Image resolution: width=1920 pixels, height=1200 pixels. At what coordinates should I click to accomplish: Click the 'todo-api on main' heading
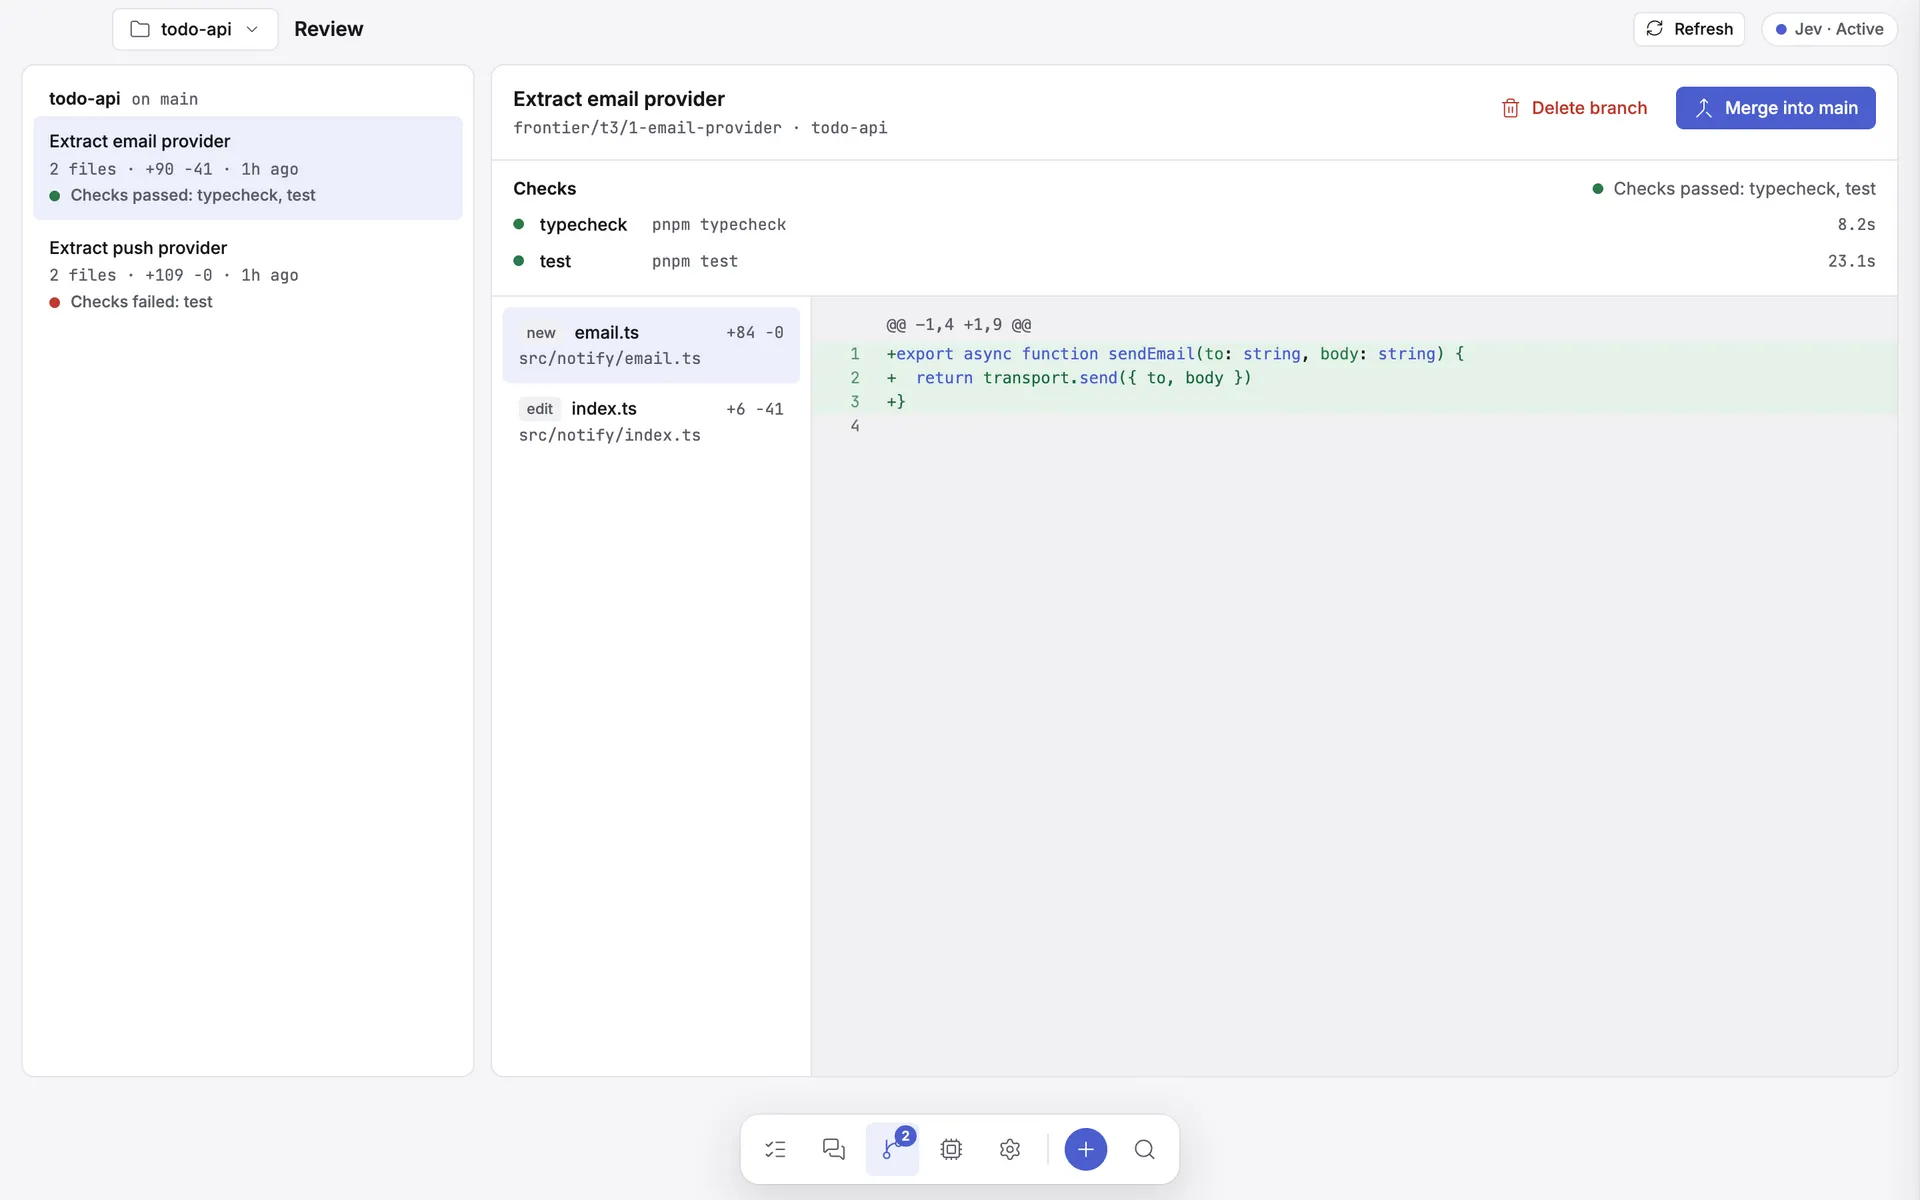(x=123, y=99)
